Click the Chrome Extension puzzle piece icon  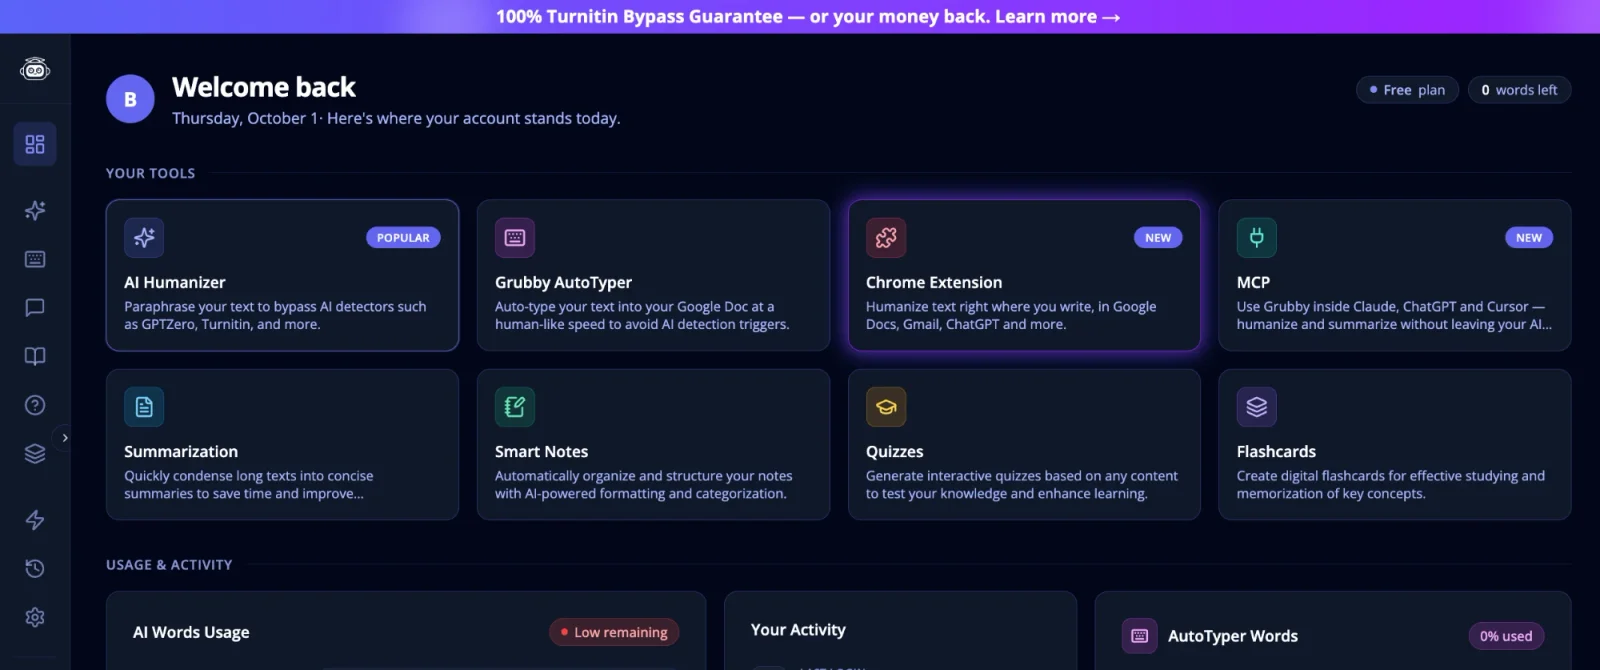coord(886,237)
